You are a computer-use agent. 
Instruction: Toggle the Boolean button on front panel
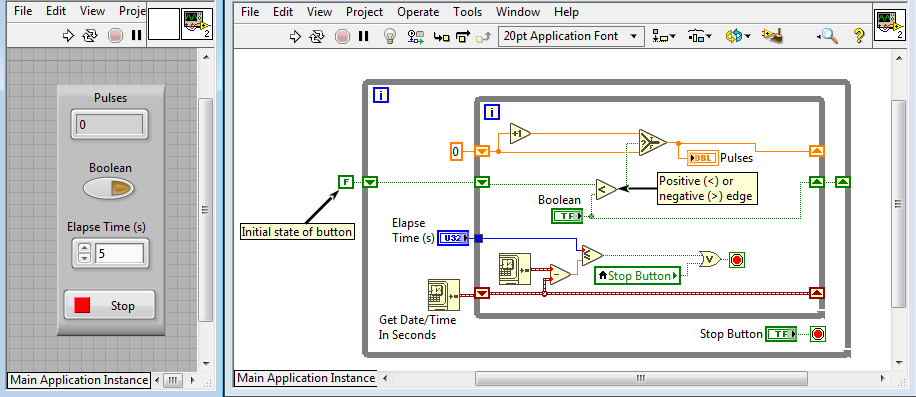pos(109,188)
